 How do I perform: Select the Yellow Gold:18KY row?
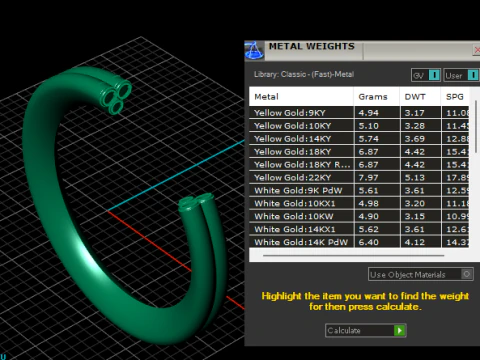click(x=359, y=152)
